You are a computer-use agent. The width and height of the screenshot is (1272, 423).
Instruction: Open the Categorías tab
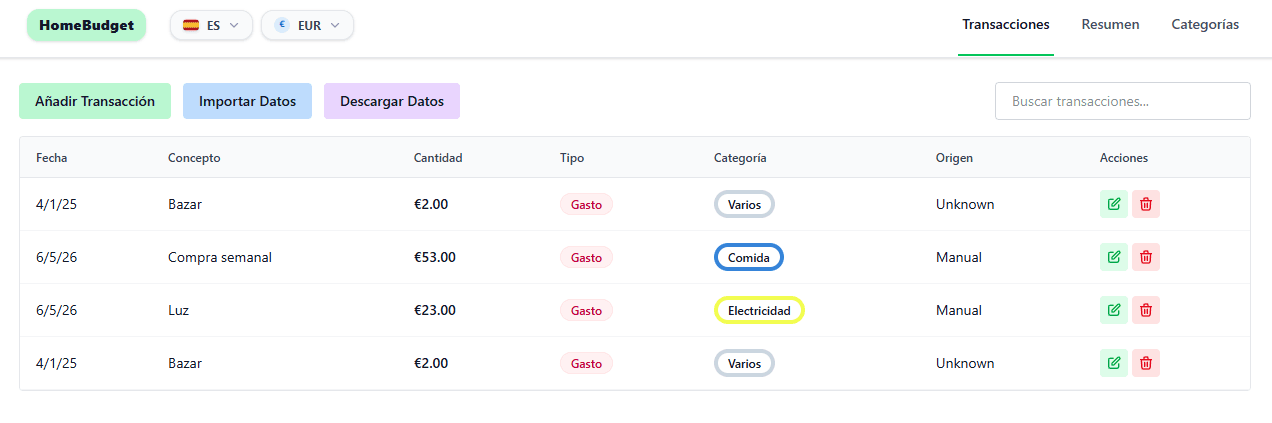1205,25
